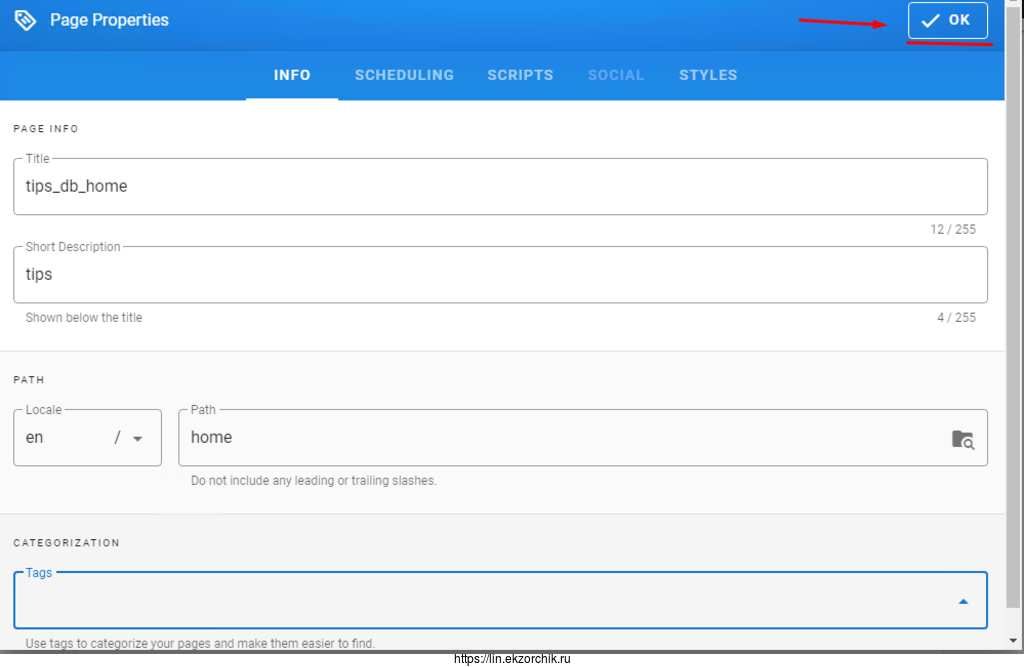The image size is (1024, 667).
Task: Click the greyed-out Social tab
Action: pos(616,75)
